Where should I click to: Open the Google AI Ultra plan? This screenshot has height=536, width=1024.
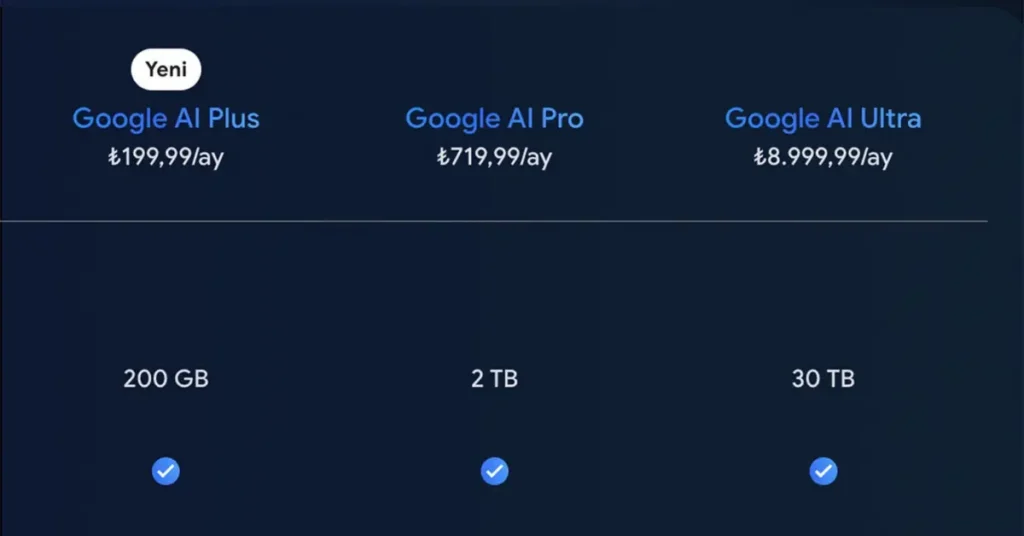(823, 119)
